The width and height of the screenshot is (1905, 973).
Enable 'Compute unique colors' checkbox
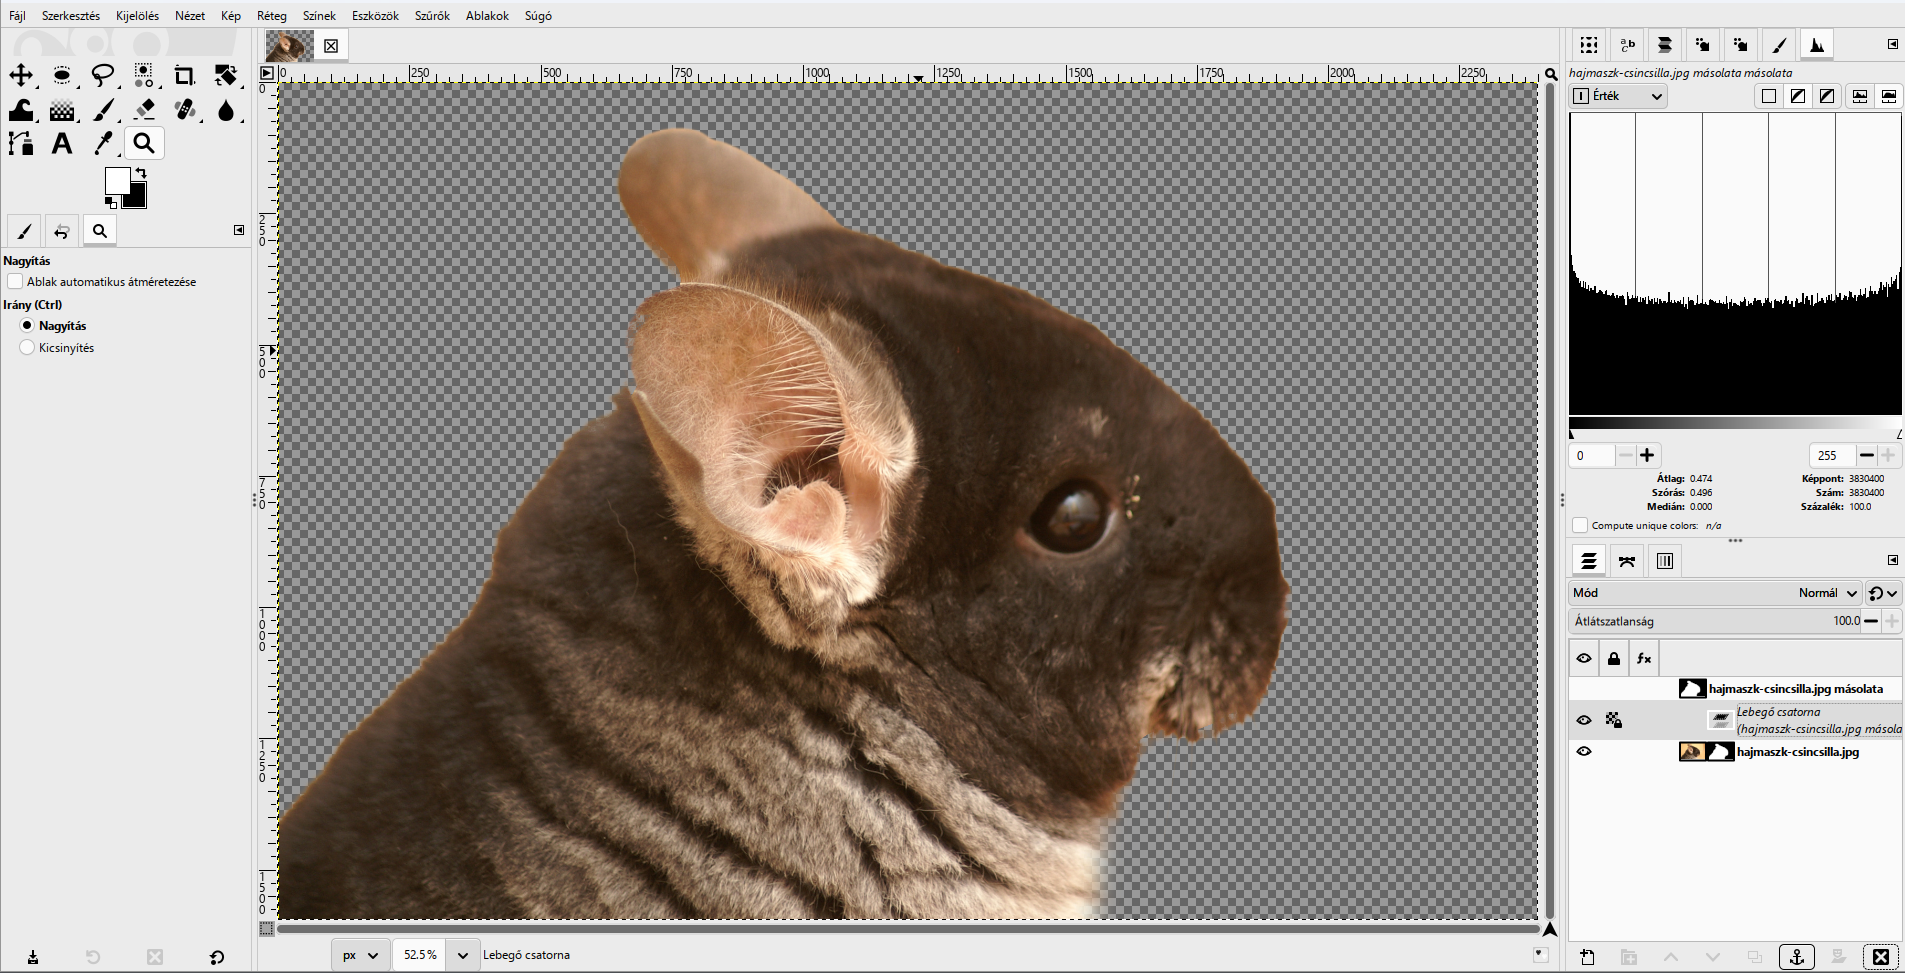point(1580,525)
